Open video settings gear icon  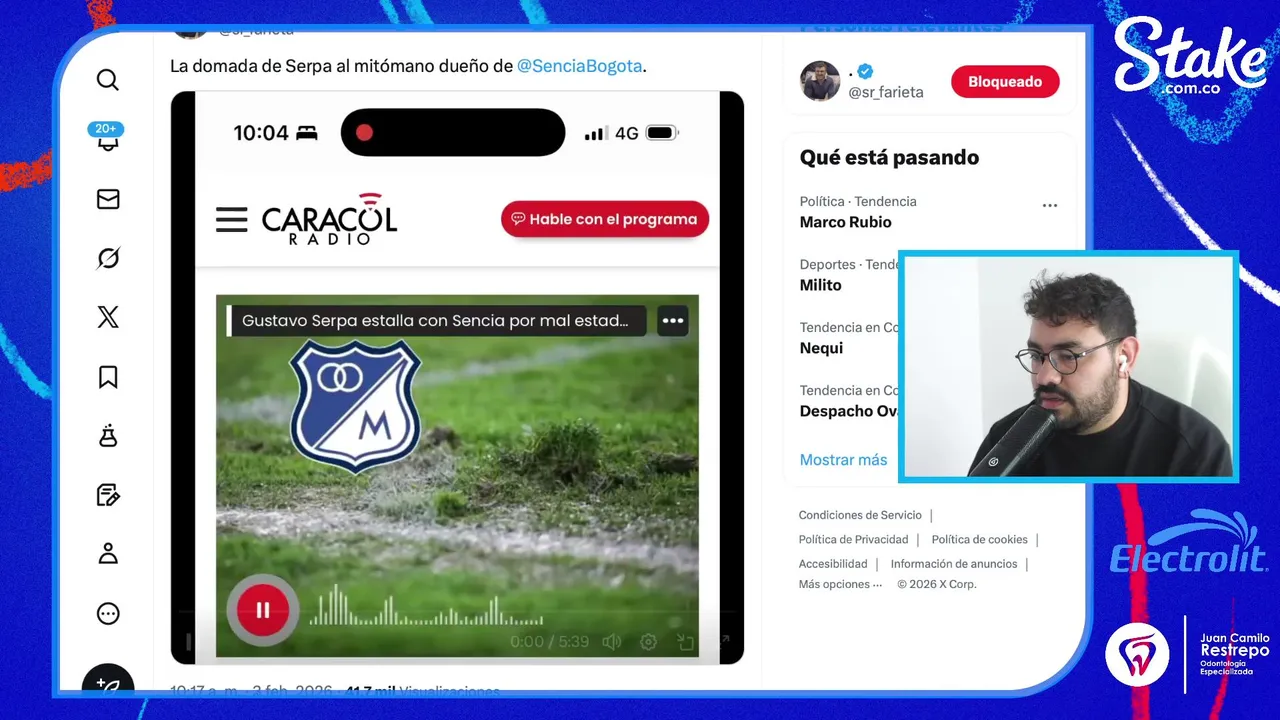(648, 642)
